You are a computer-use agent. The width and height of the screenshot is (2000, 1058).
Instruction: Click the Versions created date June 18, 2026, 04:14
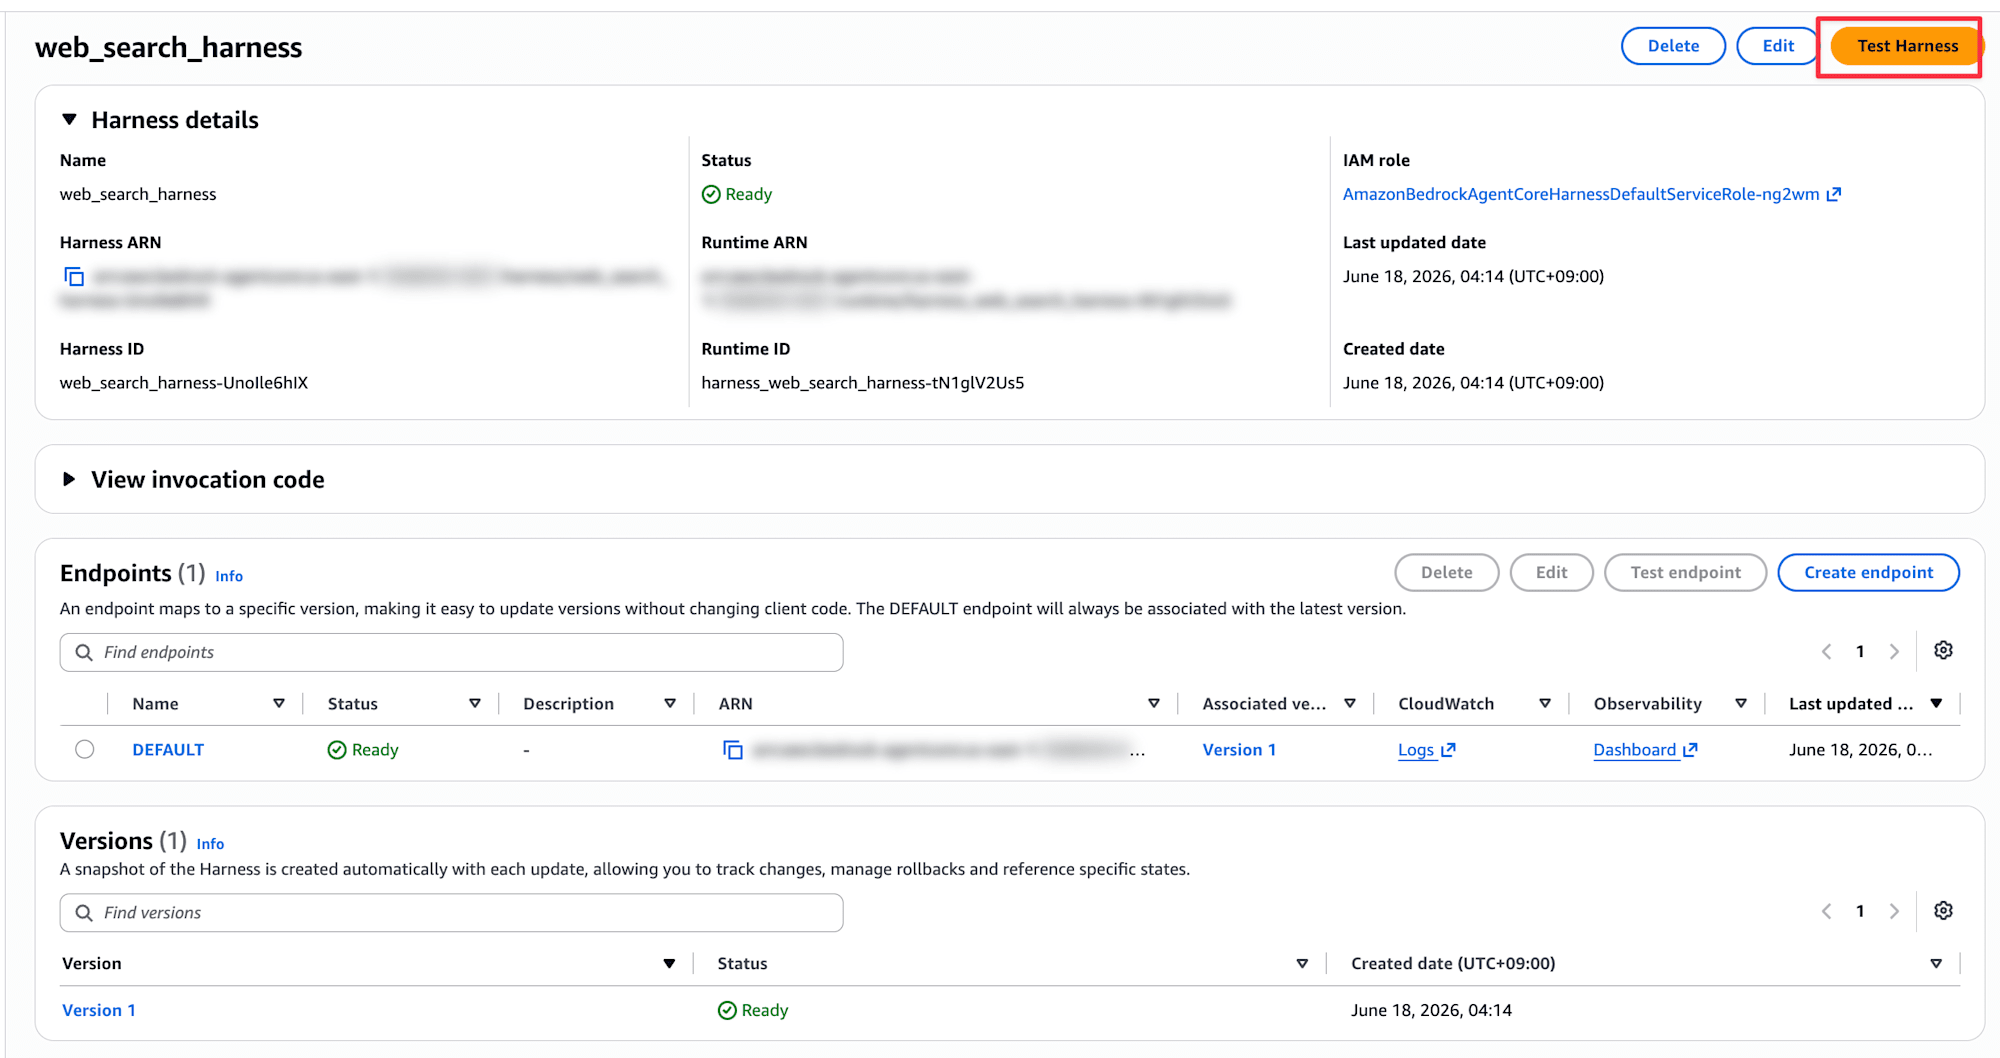(x=1431, y=1010)
